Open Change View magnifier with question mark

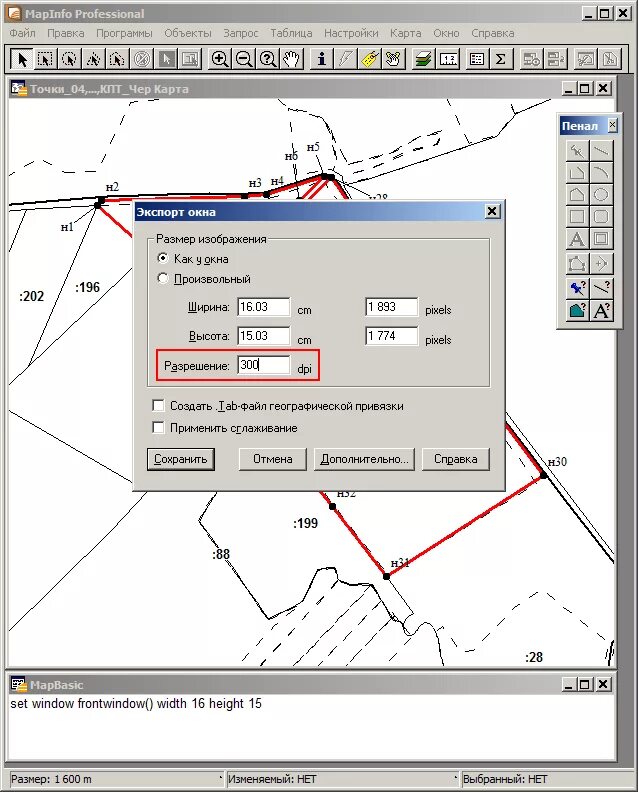point(268,59)
